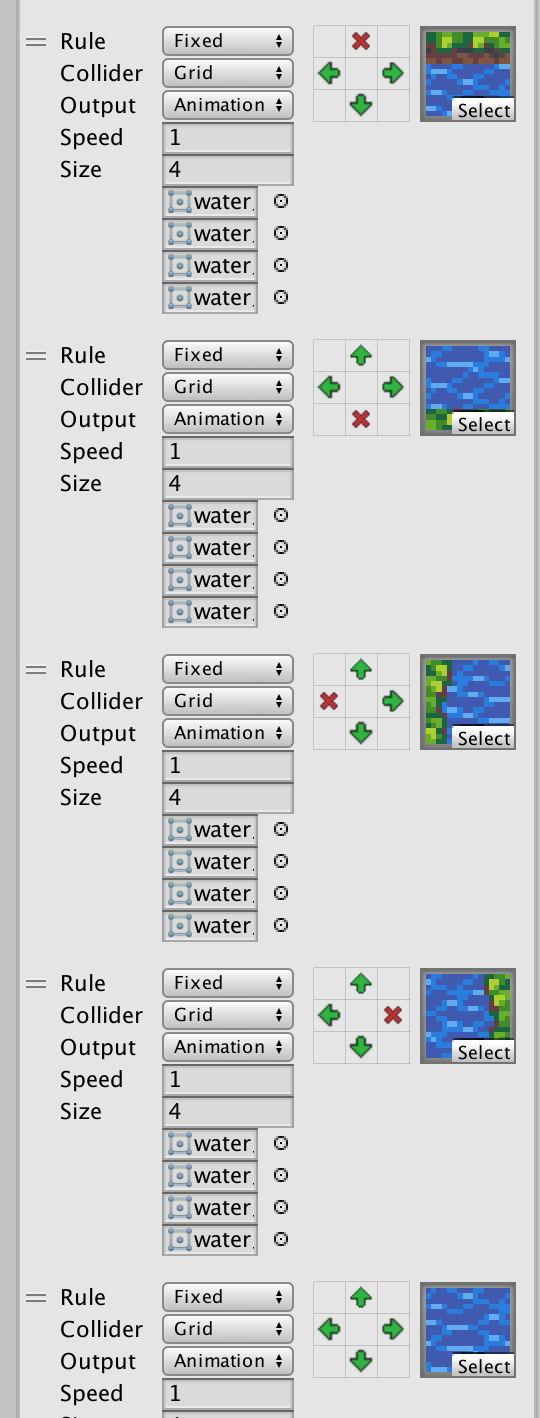540x1418 pixels.
Task: Click the green up arrow in second rule grid
Action: (x=361, y=355)
